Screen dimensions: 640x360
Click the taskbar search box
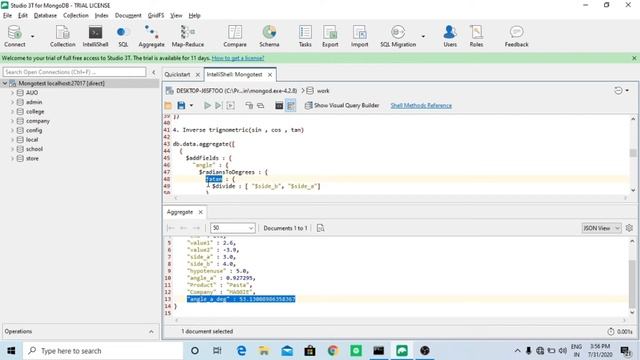(x=103, y=351)
